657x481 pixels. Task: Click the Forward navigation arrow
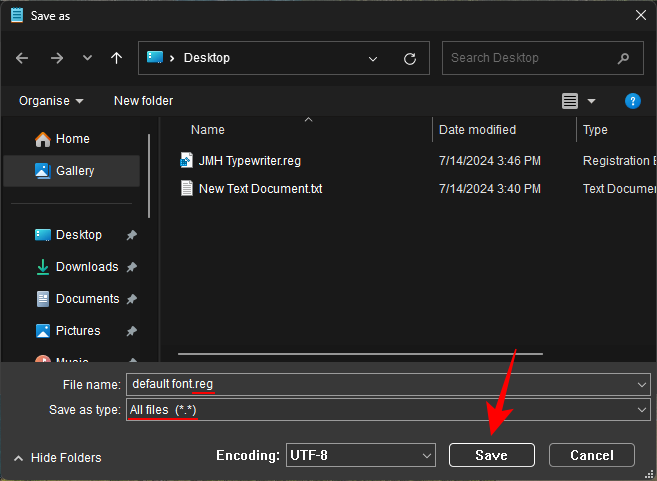point(56,58)
